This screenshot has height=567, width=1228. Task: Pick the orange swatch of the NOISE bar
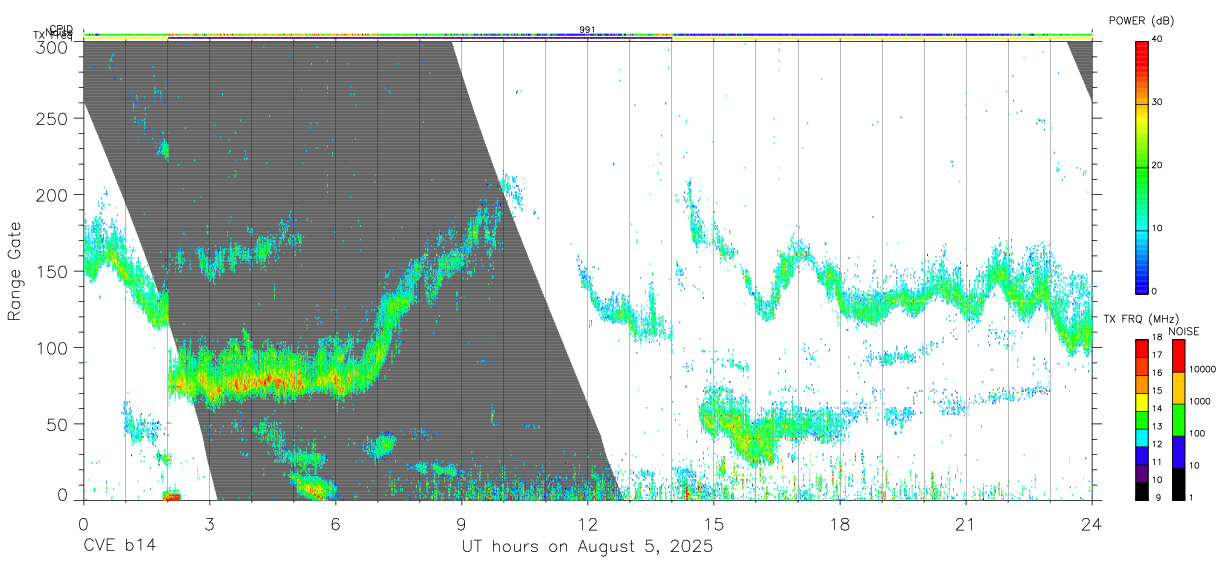pos(1177,387)
